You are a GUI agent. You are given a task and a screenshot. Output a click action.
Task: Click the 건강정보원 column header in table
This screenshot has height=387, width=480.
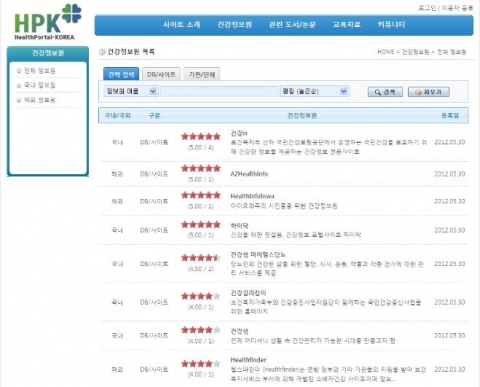click(x=302, y=116)
